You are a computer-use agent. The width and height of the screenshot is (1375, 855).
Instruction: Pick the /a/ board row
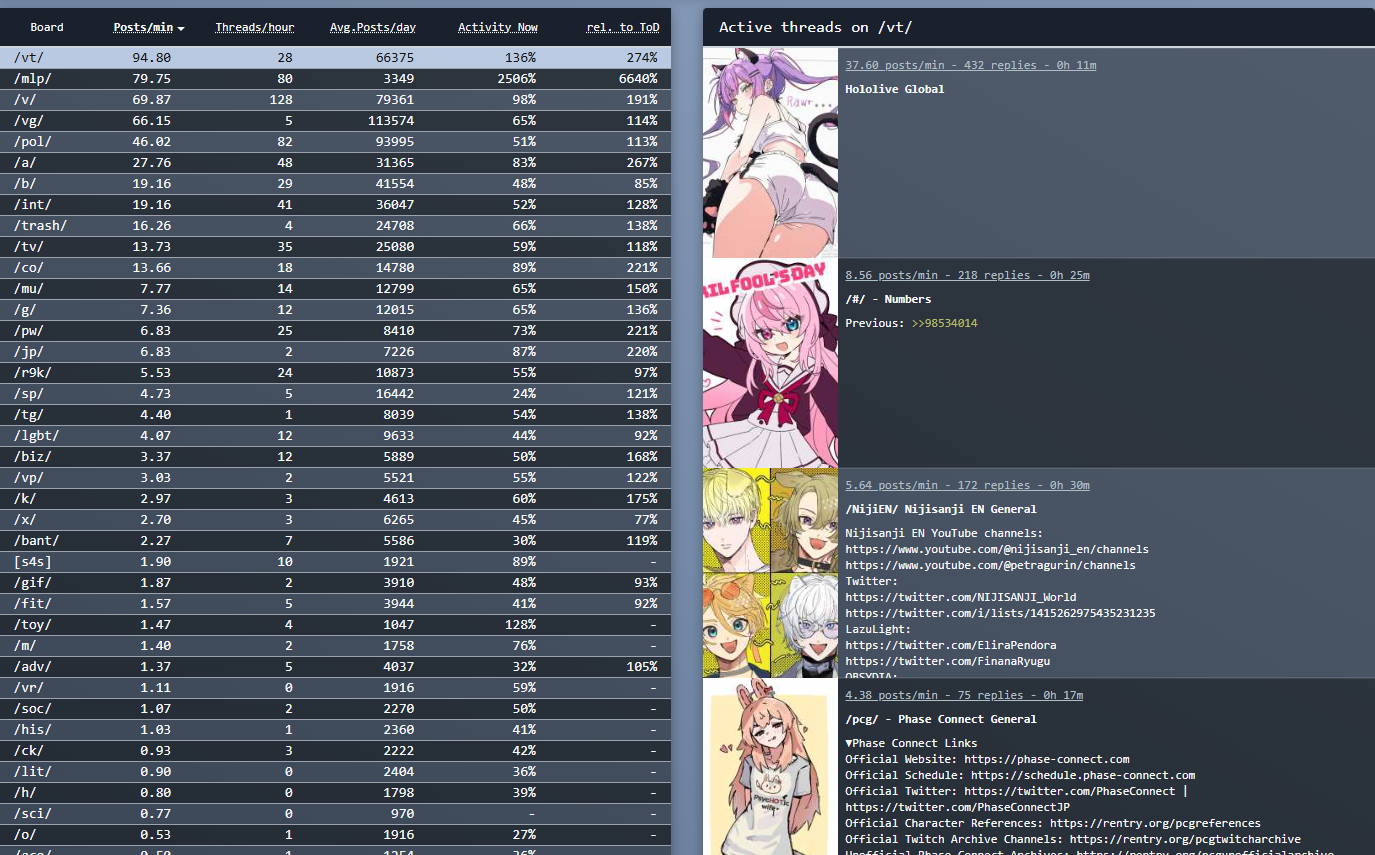click(336, 162)
